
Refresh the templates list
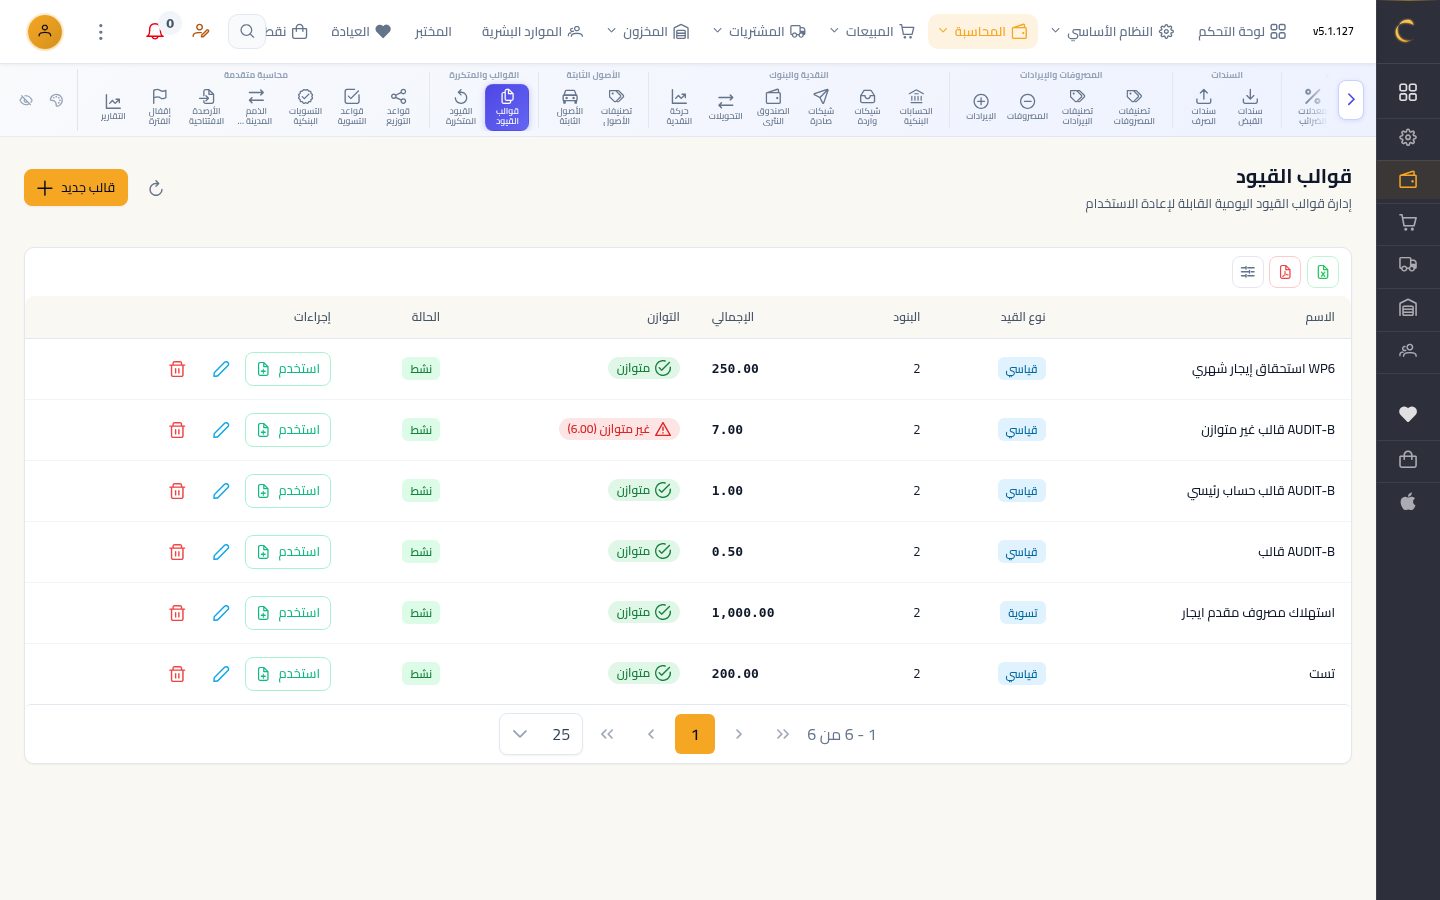coord(156,188)
